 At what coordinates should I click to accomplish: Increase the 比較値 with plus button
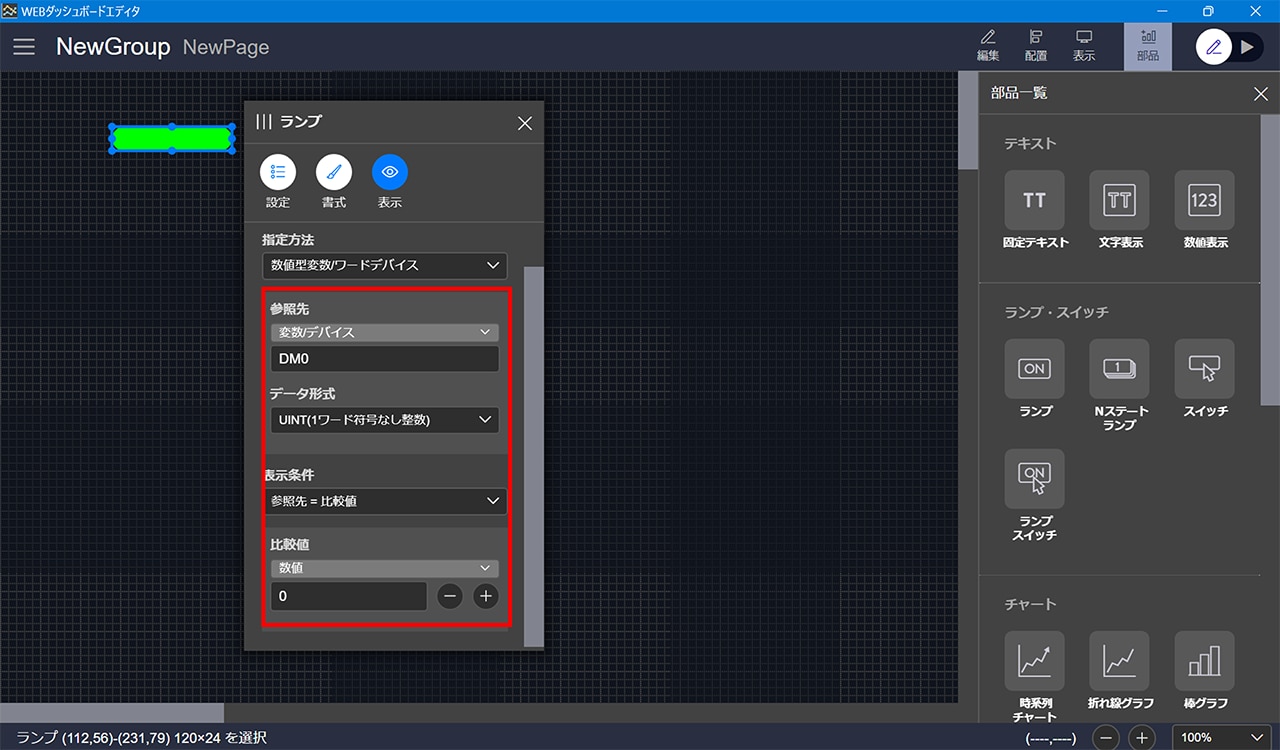pos(485,596)
